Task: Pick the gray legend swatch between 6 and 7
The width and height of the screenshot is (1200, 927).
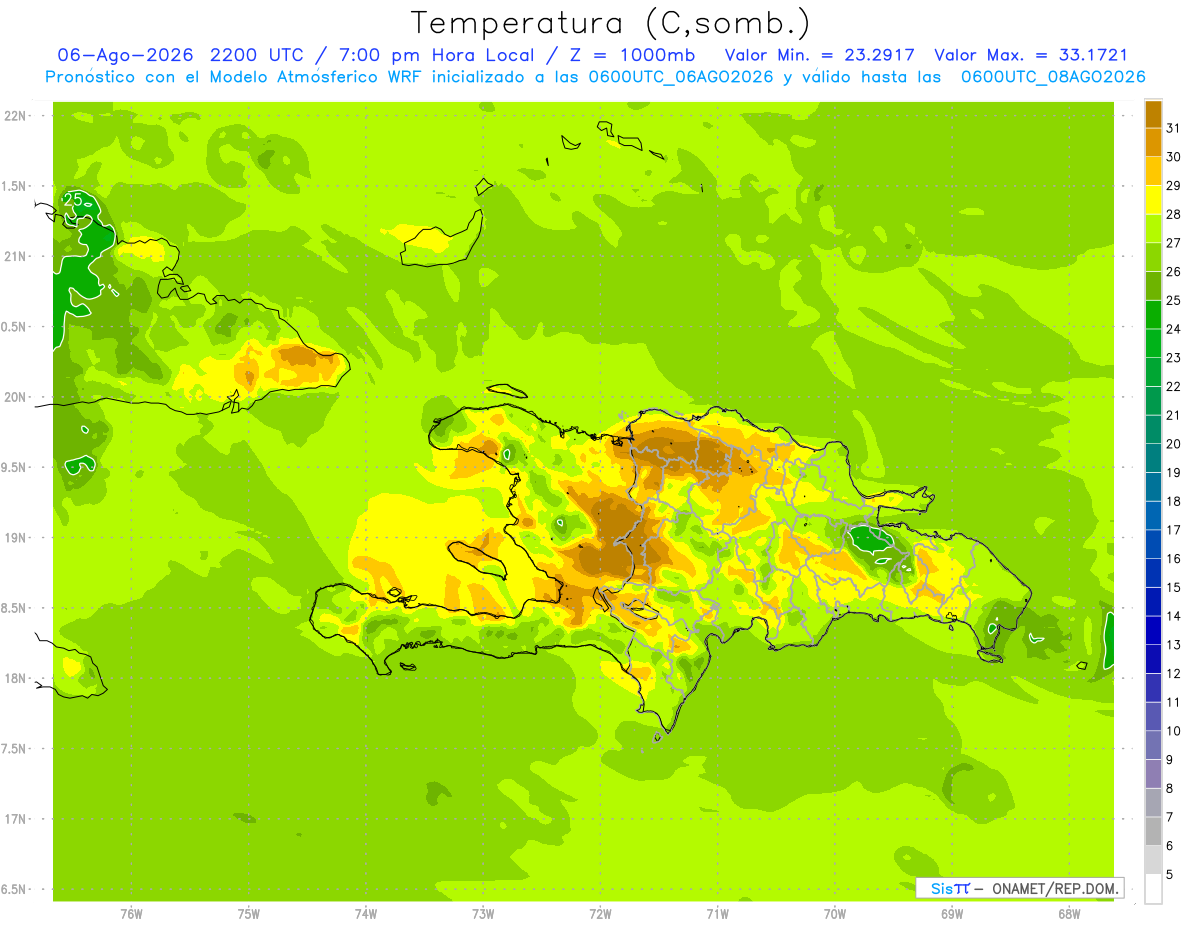Action: (x=1153, y=831)
